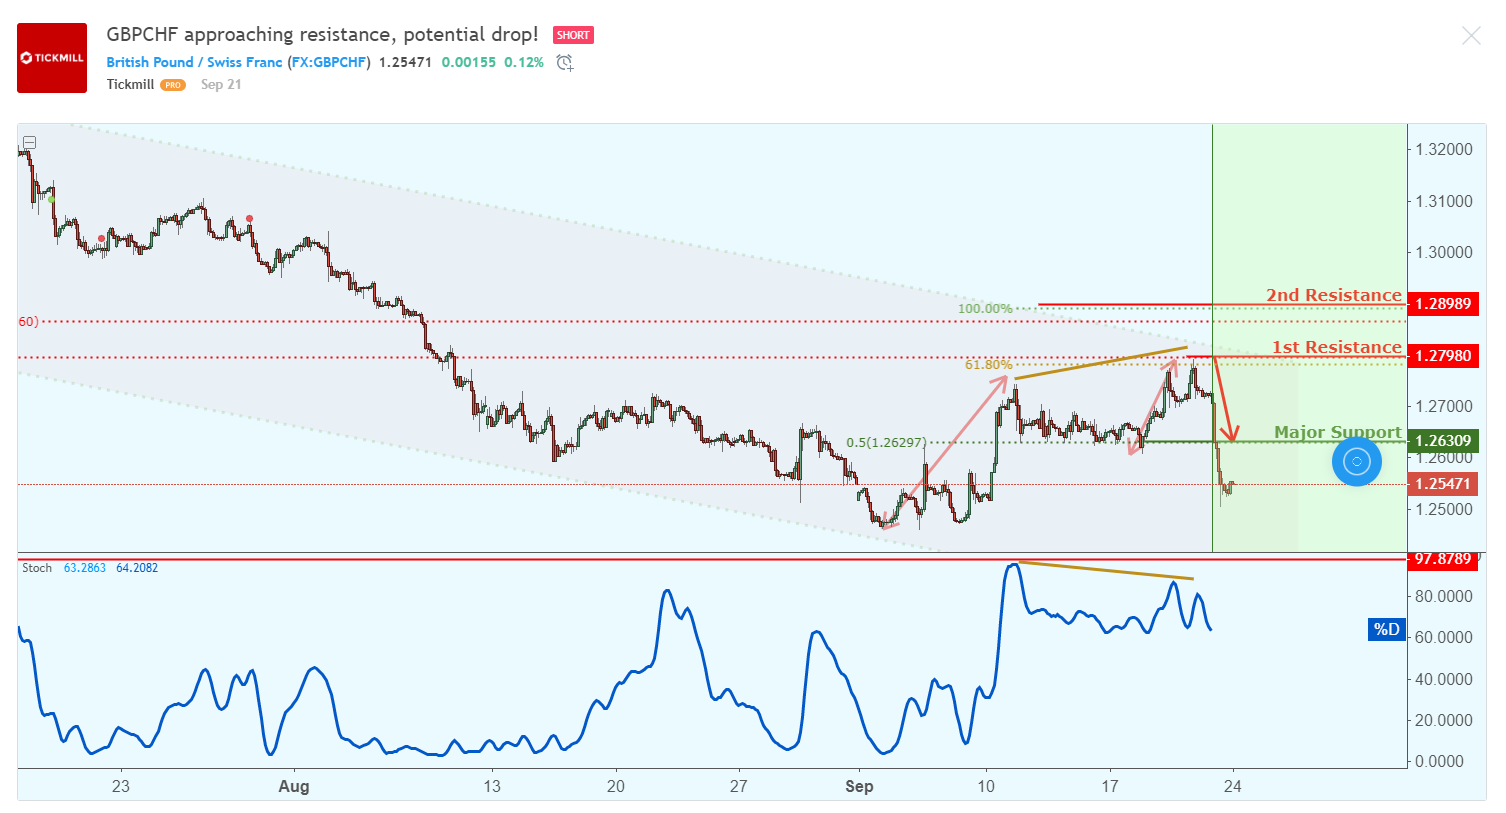1506x813 pixels.
Task: Click the 61.80% Fibonacci label
Action: click(988, 365)
